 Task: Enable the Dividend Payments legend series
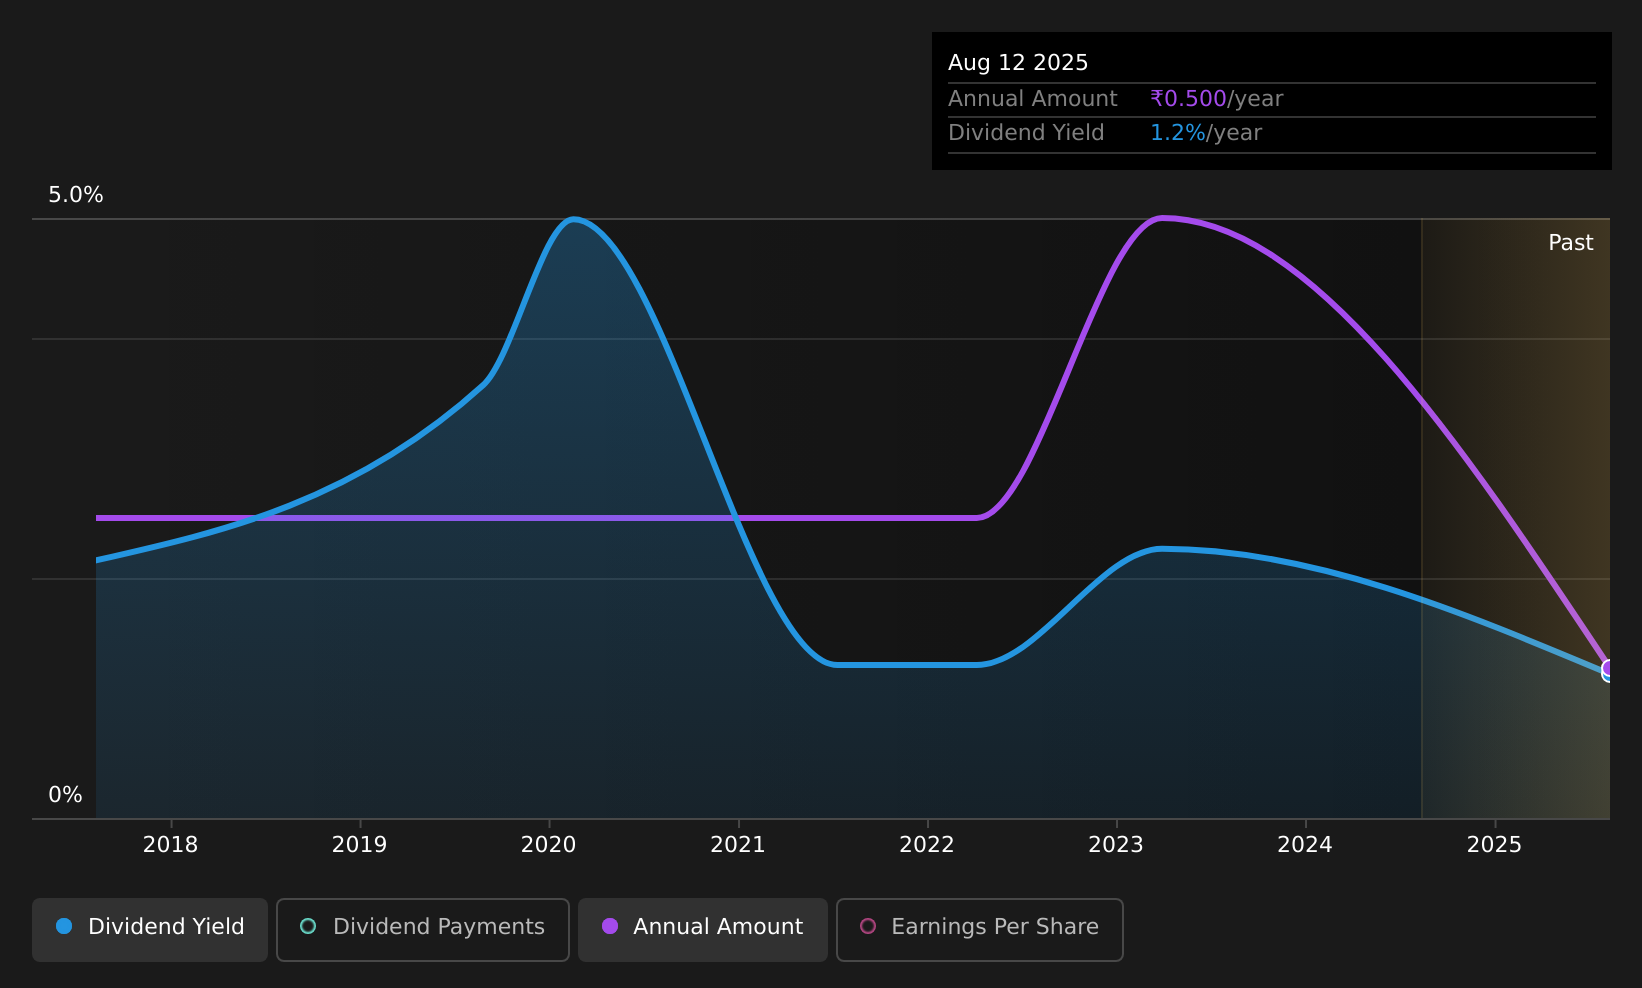422,929
